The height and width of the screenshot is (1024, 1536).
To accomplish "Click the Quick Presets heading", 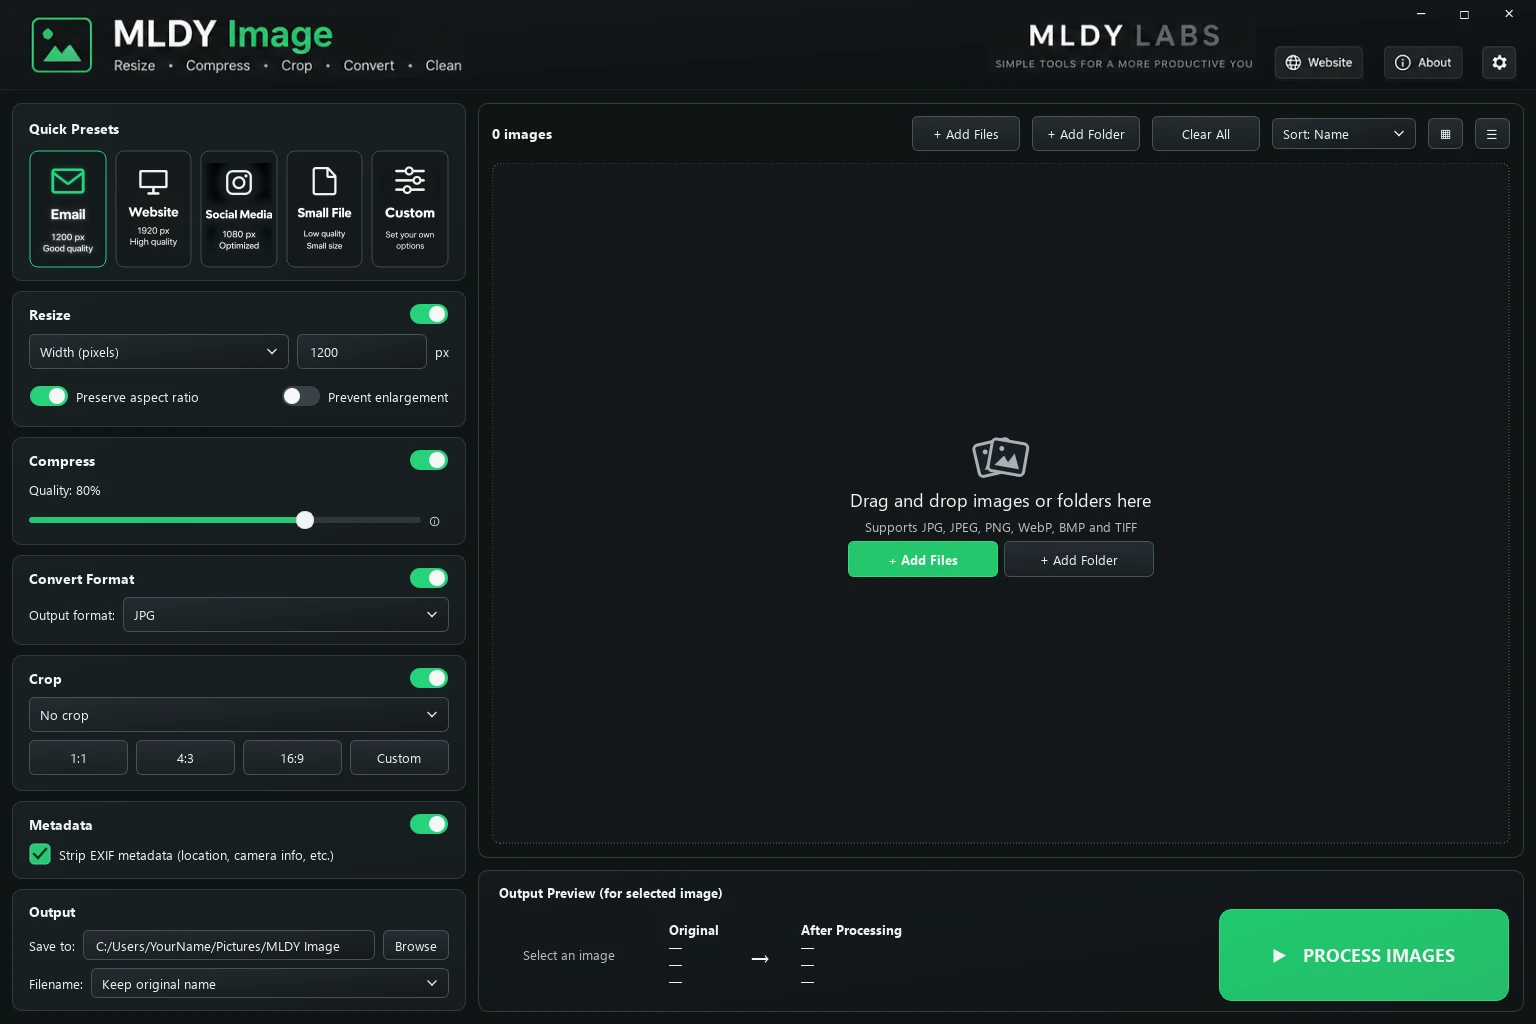I will click(x=74, y=129).
